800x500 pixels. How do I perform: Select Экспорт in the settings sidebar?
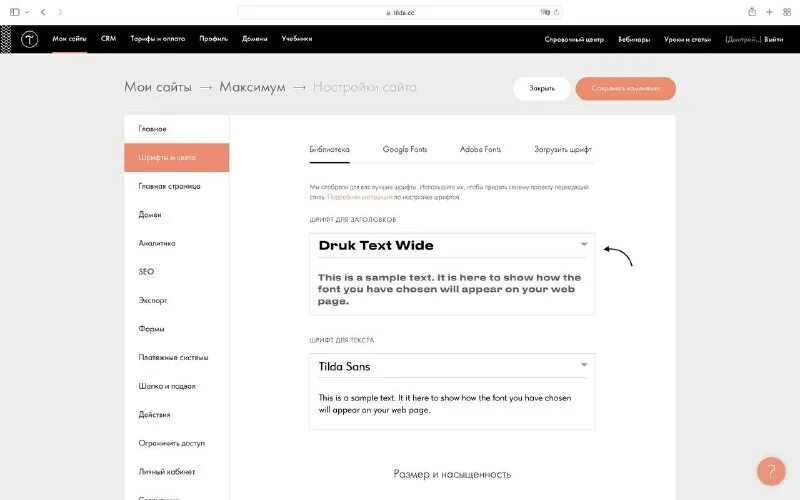point(177,301)
